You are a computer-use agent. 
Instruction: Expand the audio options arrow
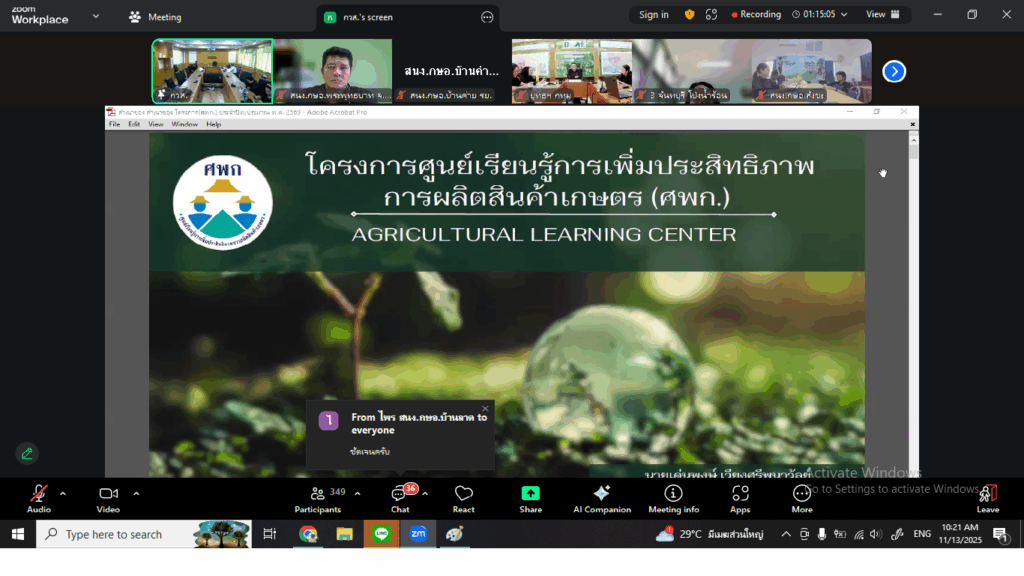[x=63, y=493]
